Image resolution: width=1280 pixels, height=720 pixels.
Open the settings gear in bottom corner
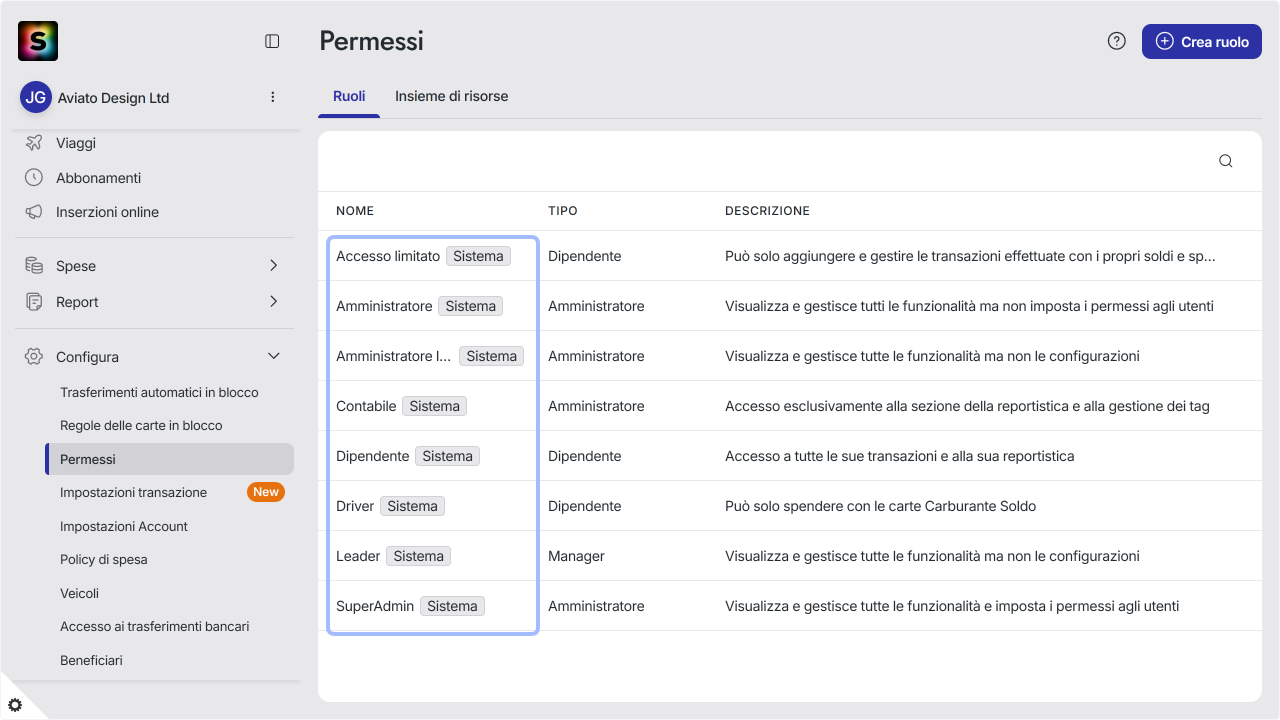[15, 705]
